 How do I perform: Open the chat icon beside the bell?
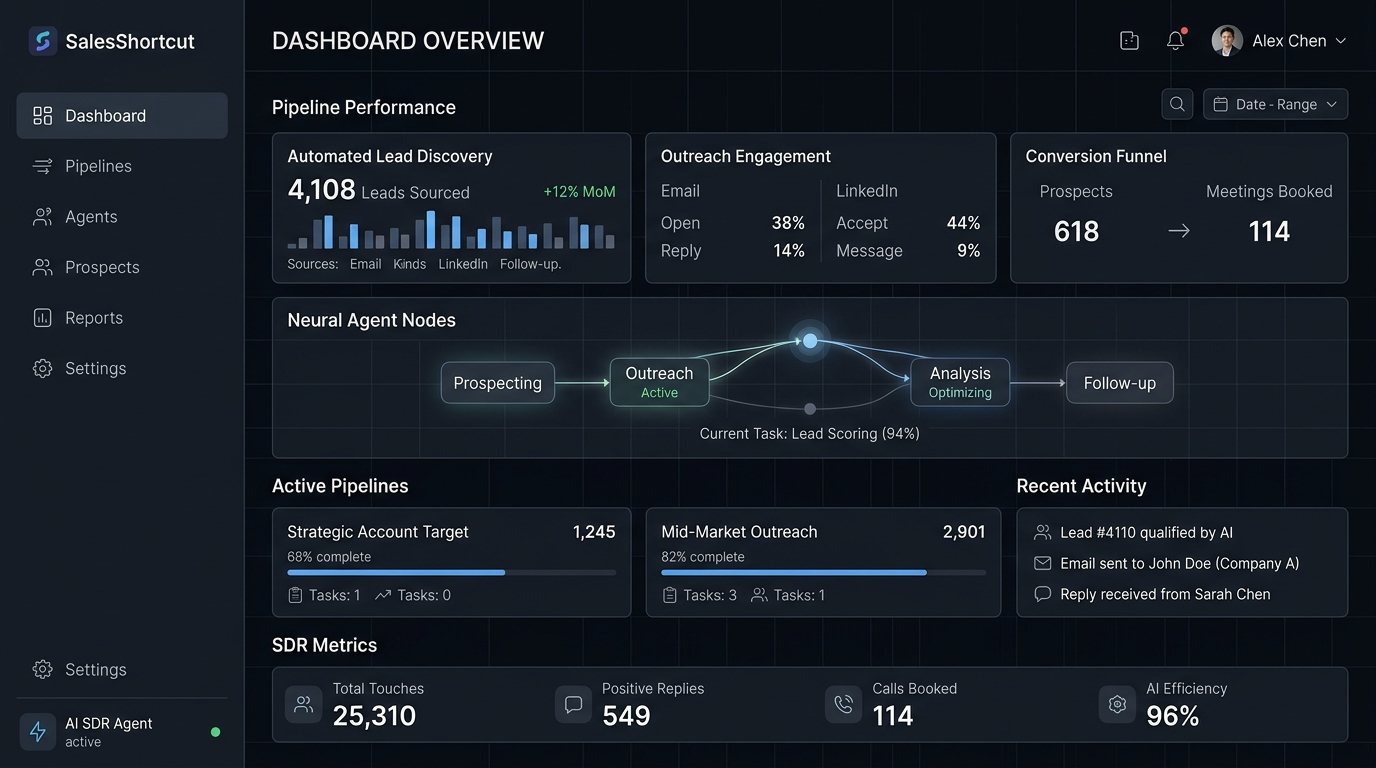pos(1129,41)
